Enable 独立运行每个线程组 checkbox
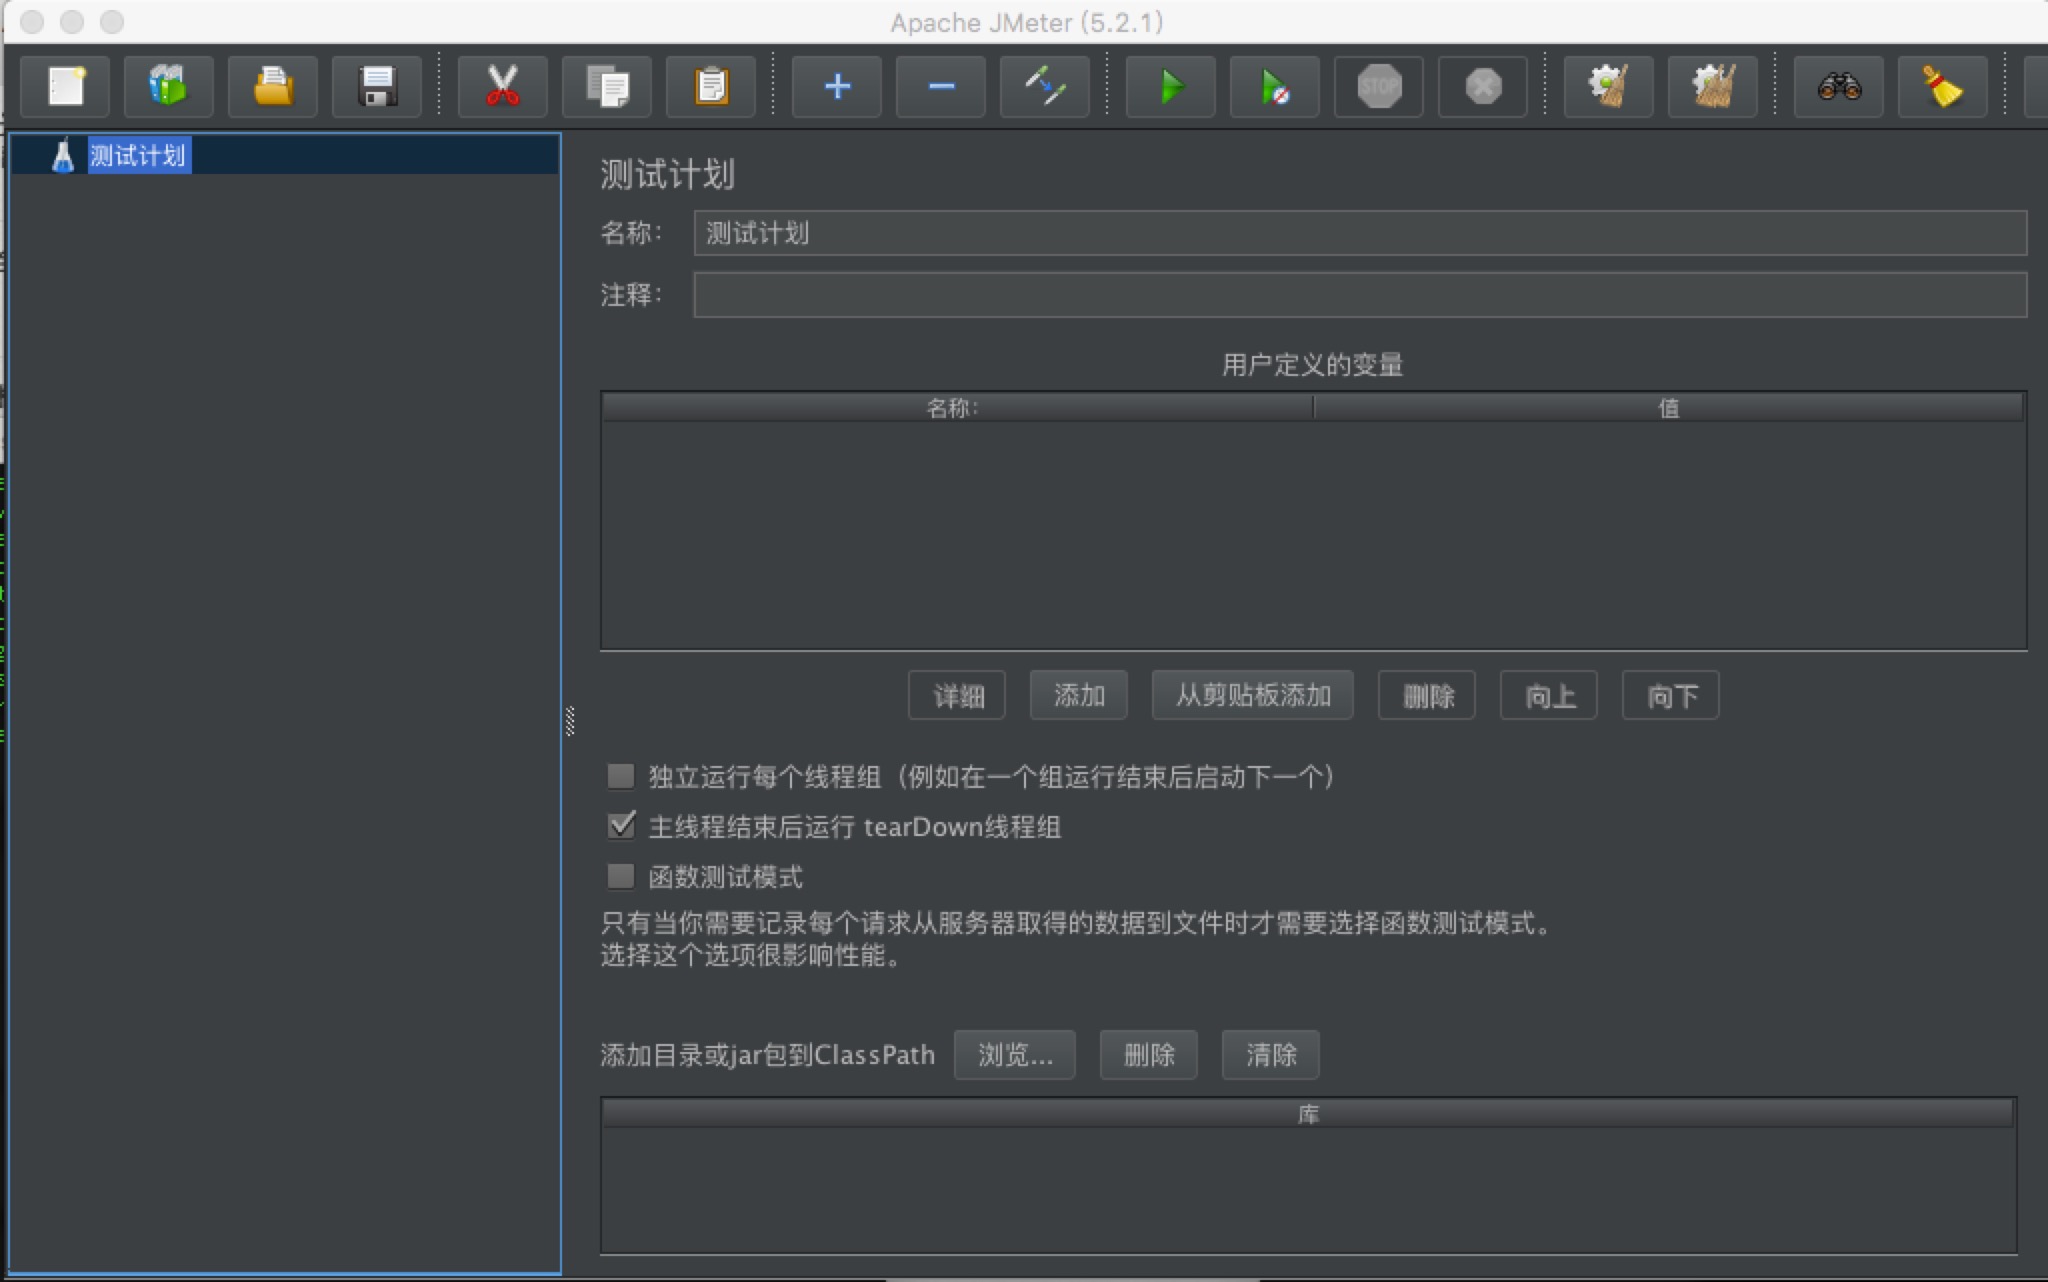The width and height of the screenshot is (2048, 1282). tap(620, 776)
